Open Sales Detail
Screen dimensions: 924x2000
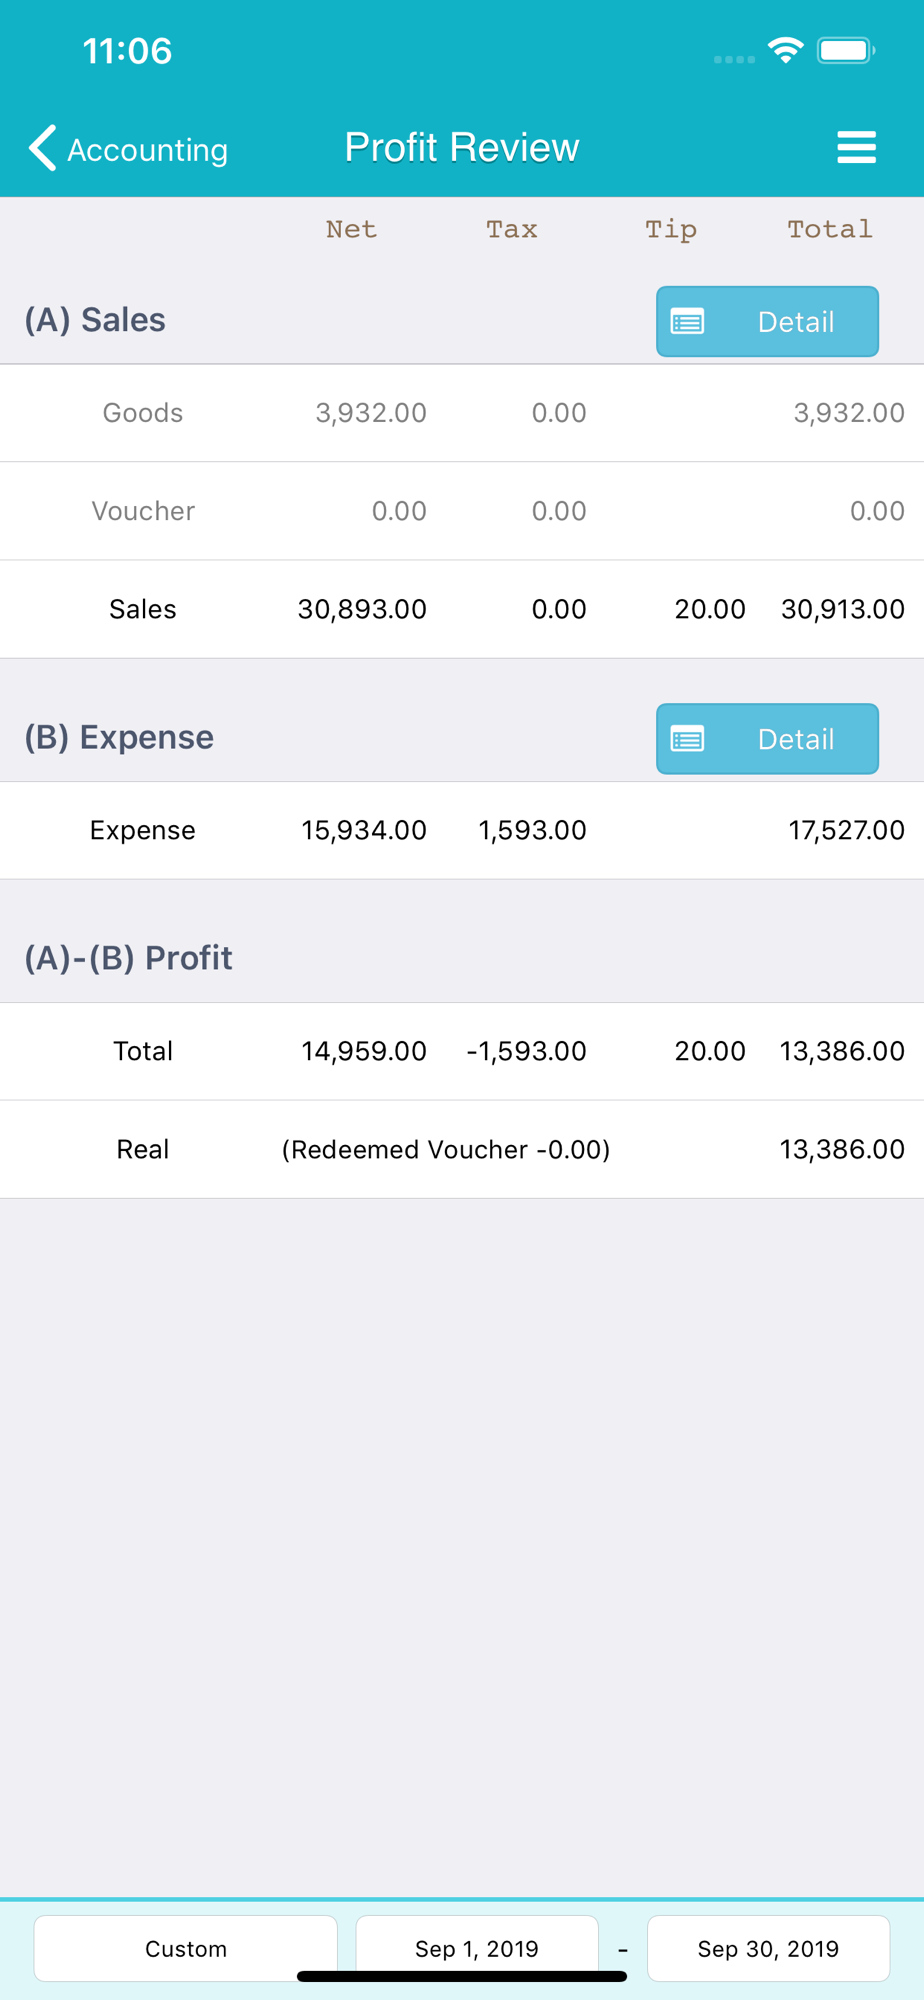tap(767, 321)
